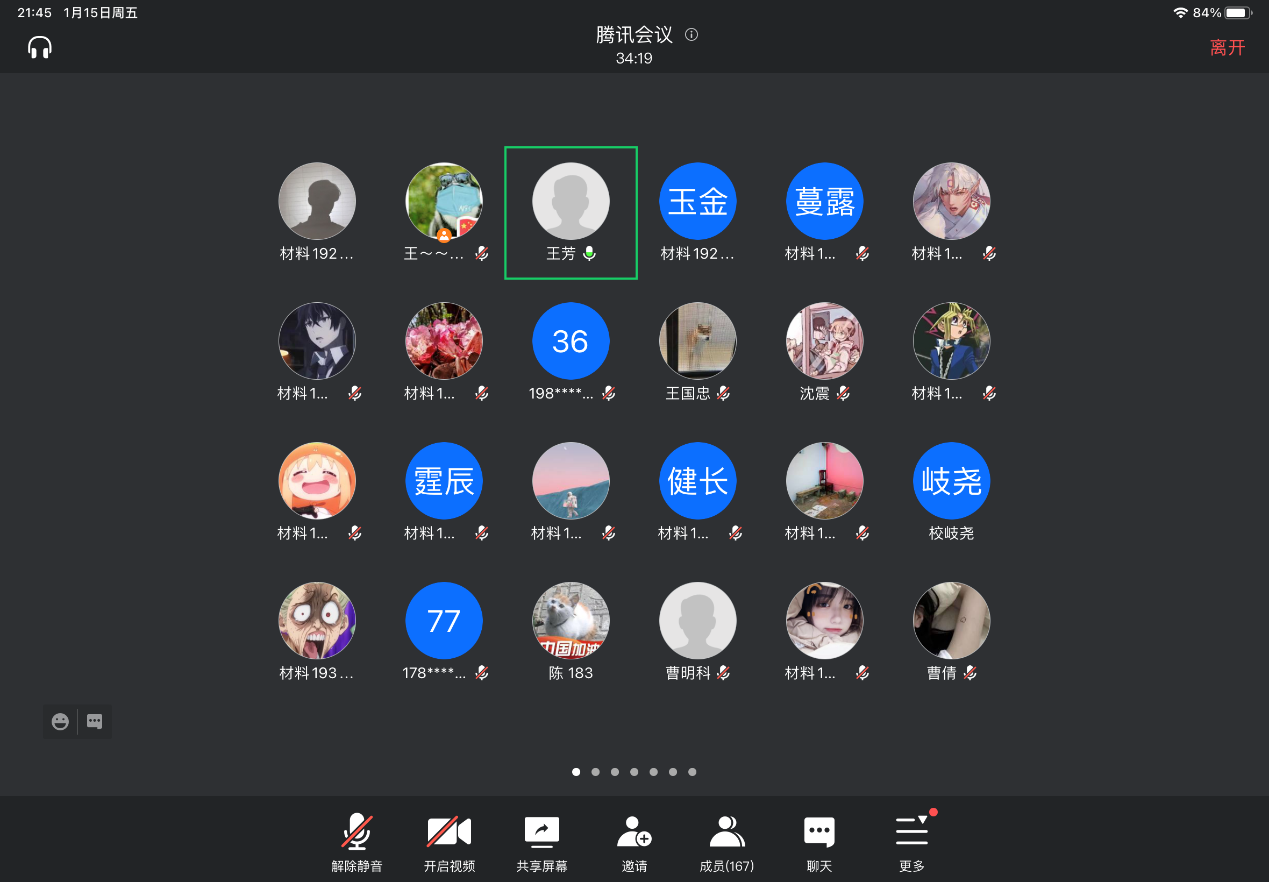Jump to the second participant page dot
This screenshot has height=882, width=1269.
pos(595,772)
